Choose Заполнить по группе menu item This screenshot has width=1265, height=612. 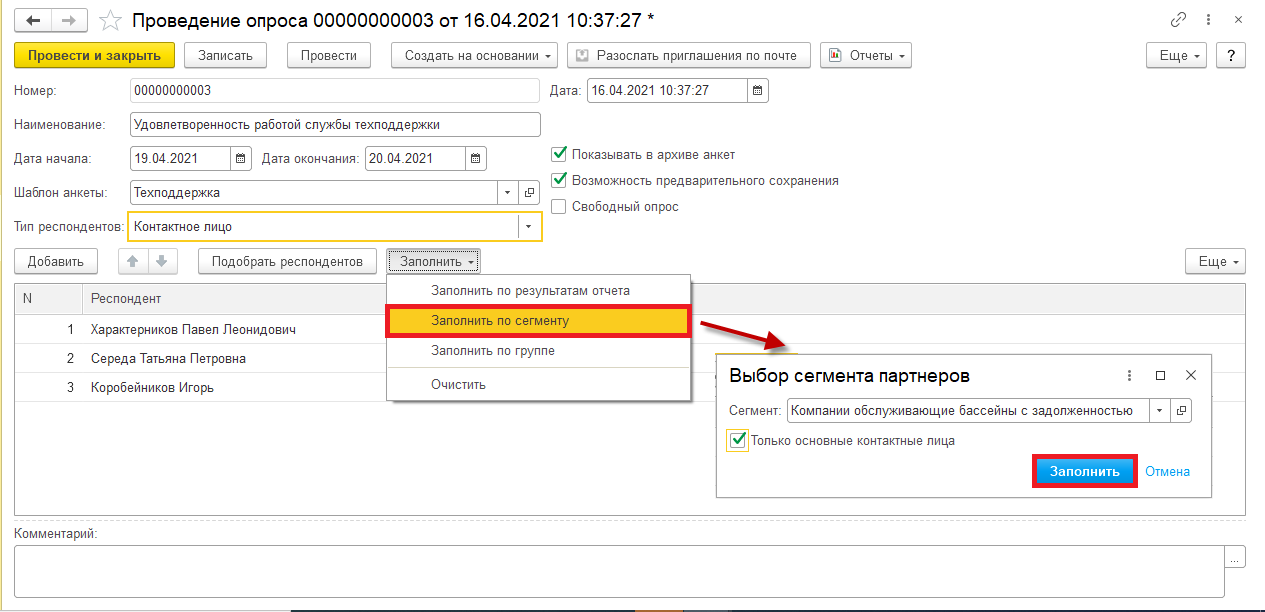538,351
